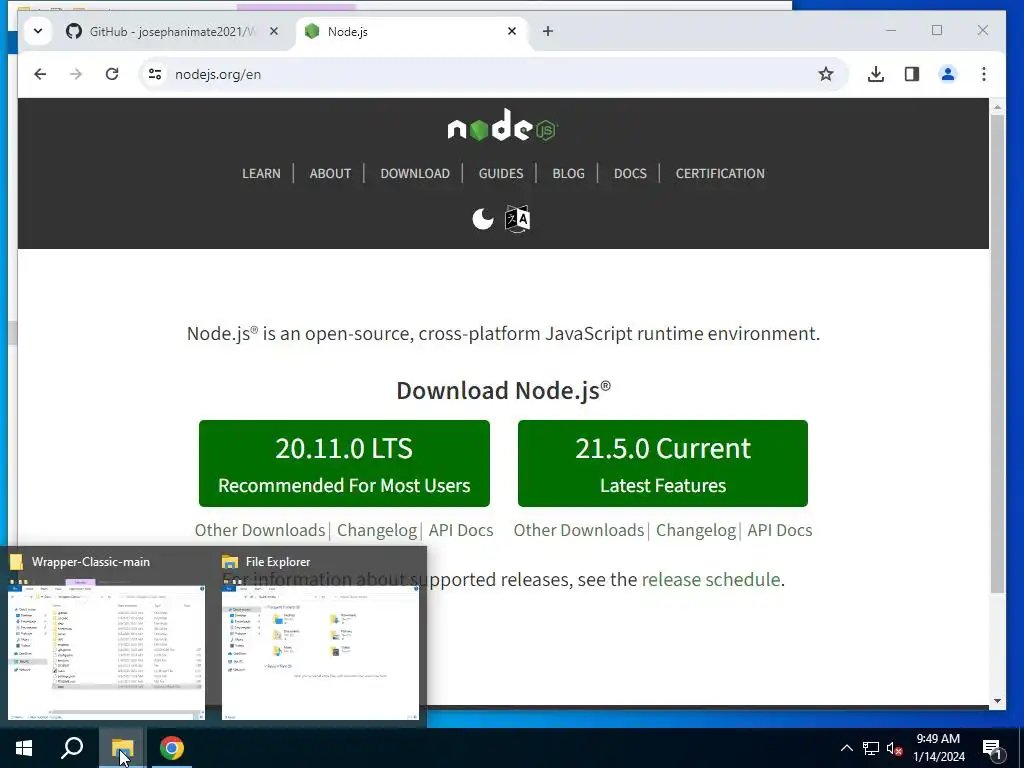This screenshot has height=768, width=1024.
Task: Open the BLOG menu item
Action: pos(568,174)
